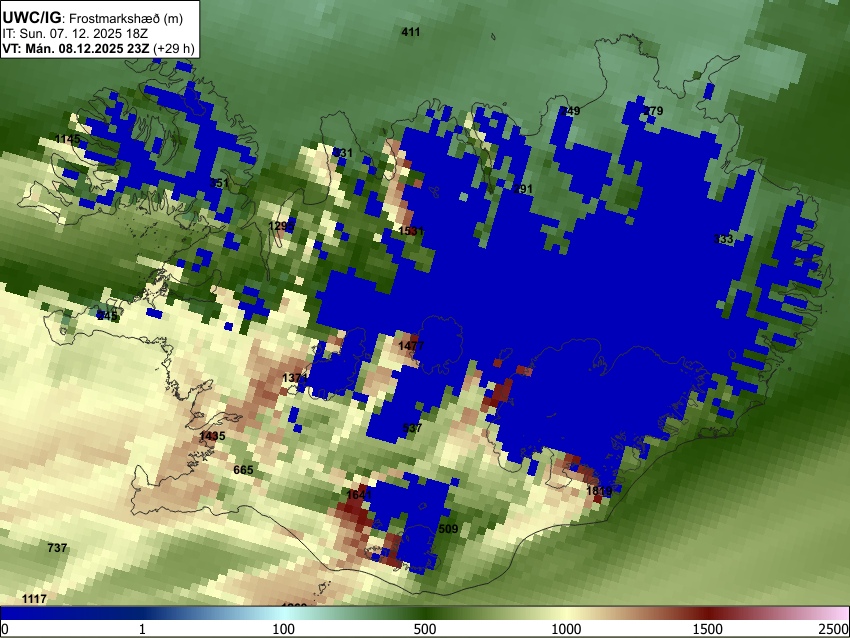Click the 1531 map value
The height and width of the screenshot is (638, 850).
click(411, 231)
